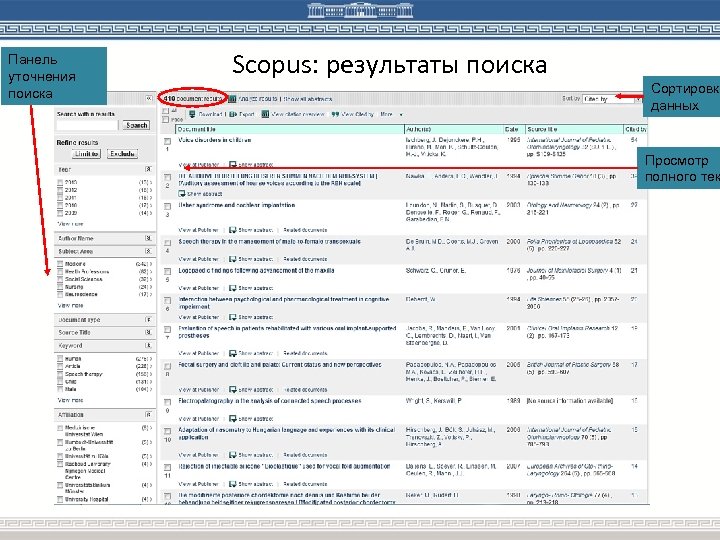
Task: Open Related documents for Speech therapy transsexuals result
Action: point(305,259)
